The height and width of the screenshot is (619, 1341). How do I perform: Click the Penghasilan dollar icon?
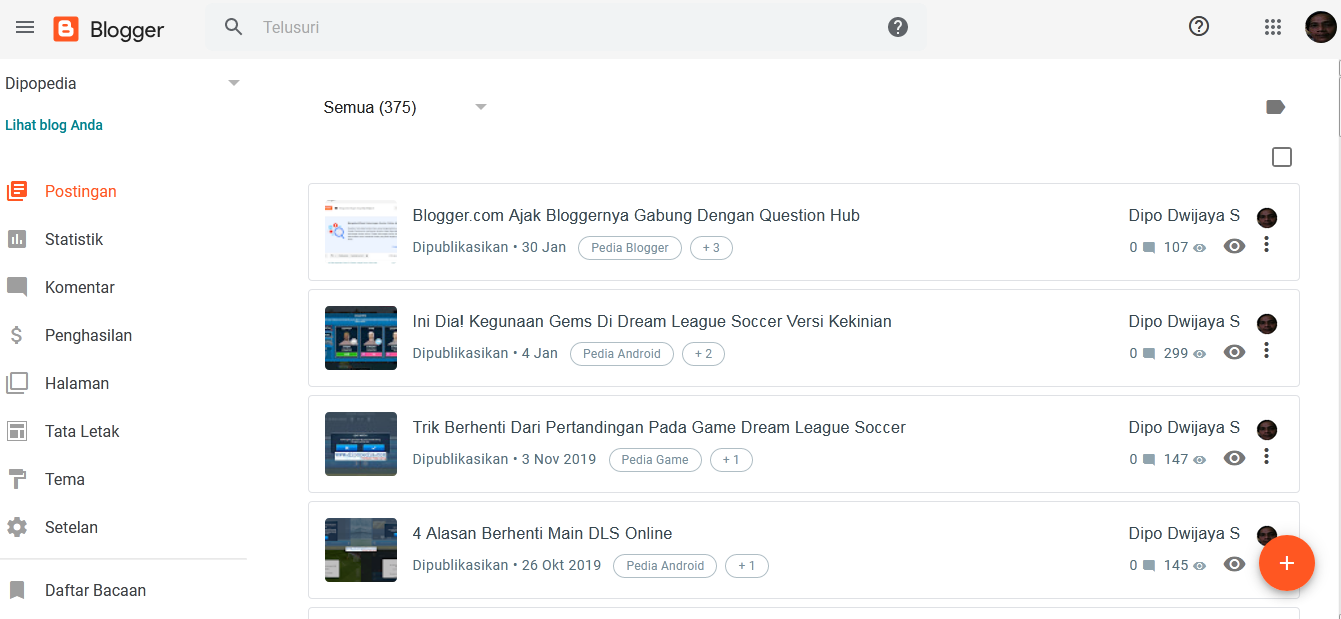click(17, 335)
